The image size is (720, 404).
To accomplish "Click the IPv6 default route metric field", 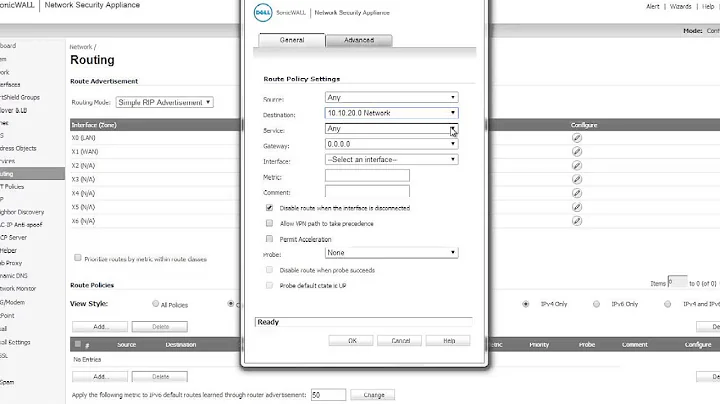I will [x=328, y=395].
